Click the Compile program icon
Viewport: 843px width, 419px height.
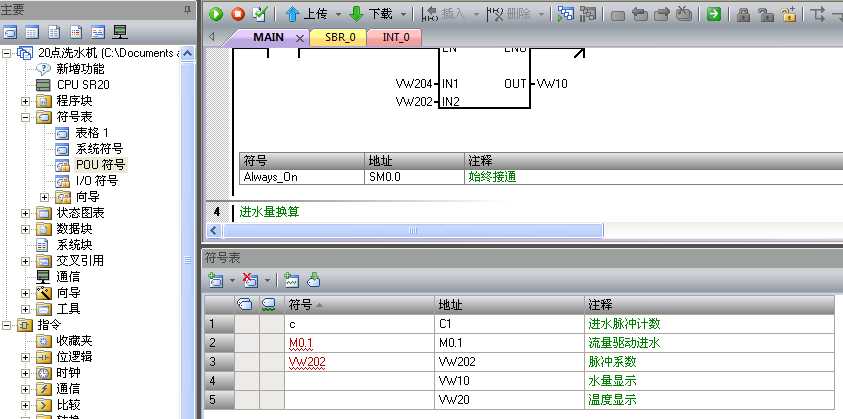(260, 14)
